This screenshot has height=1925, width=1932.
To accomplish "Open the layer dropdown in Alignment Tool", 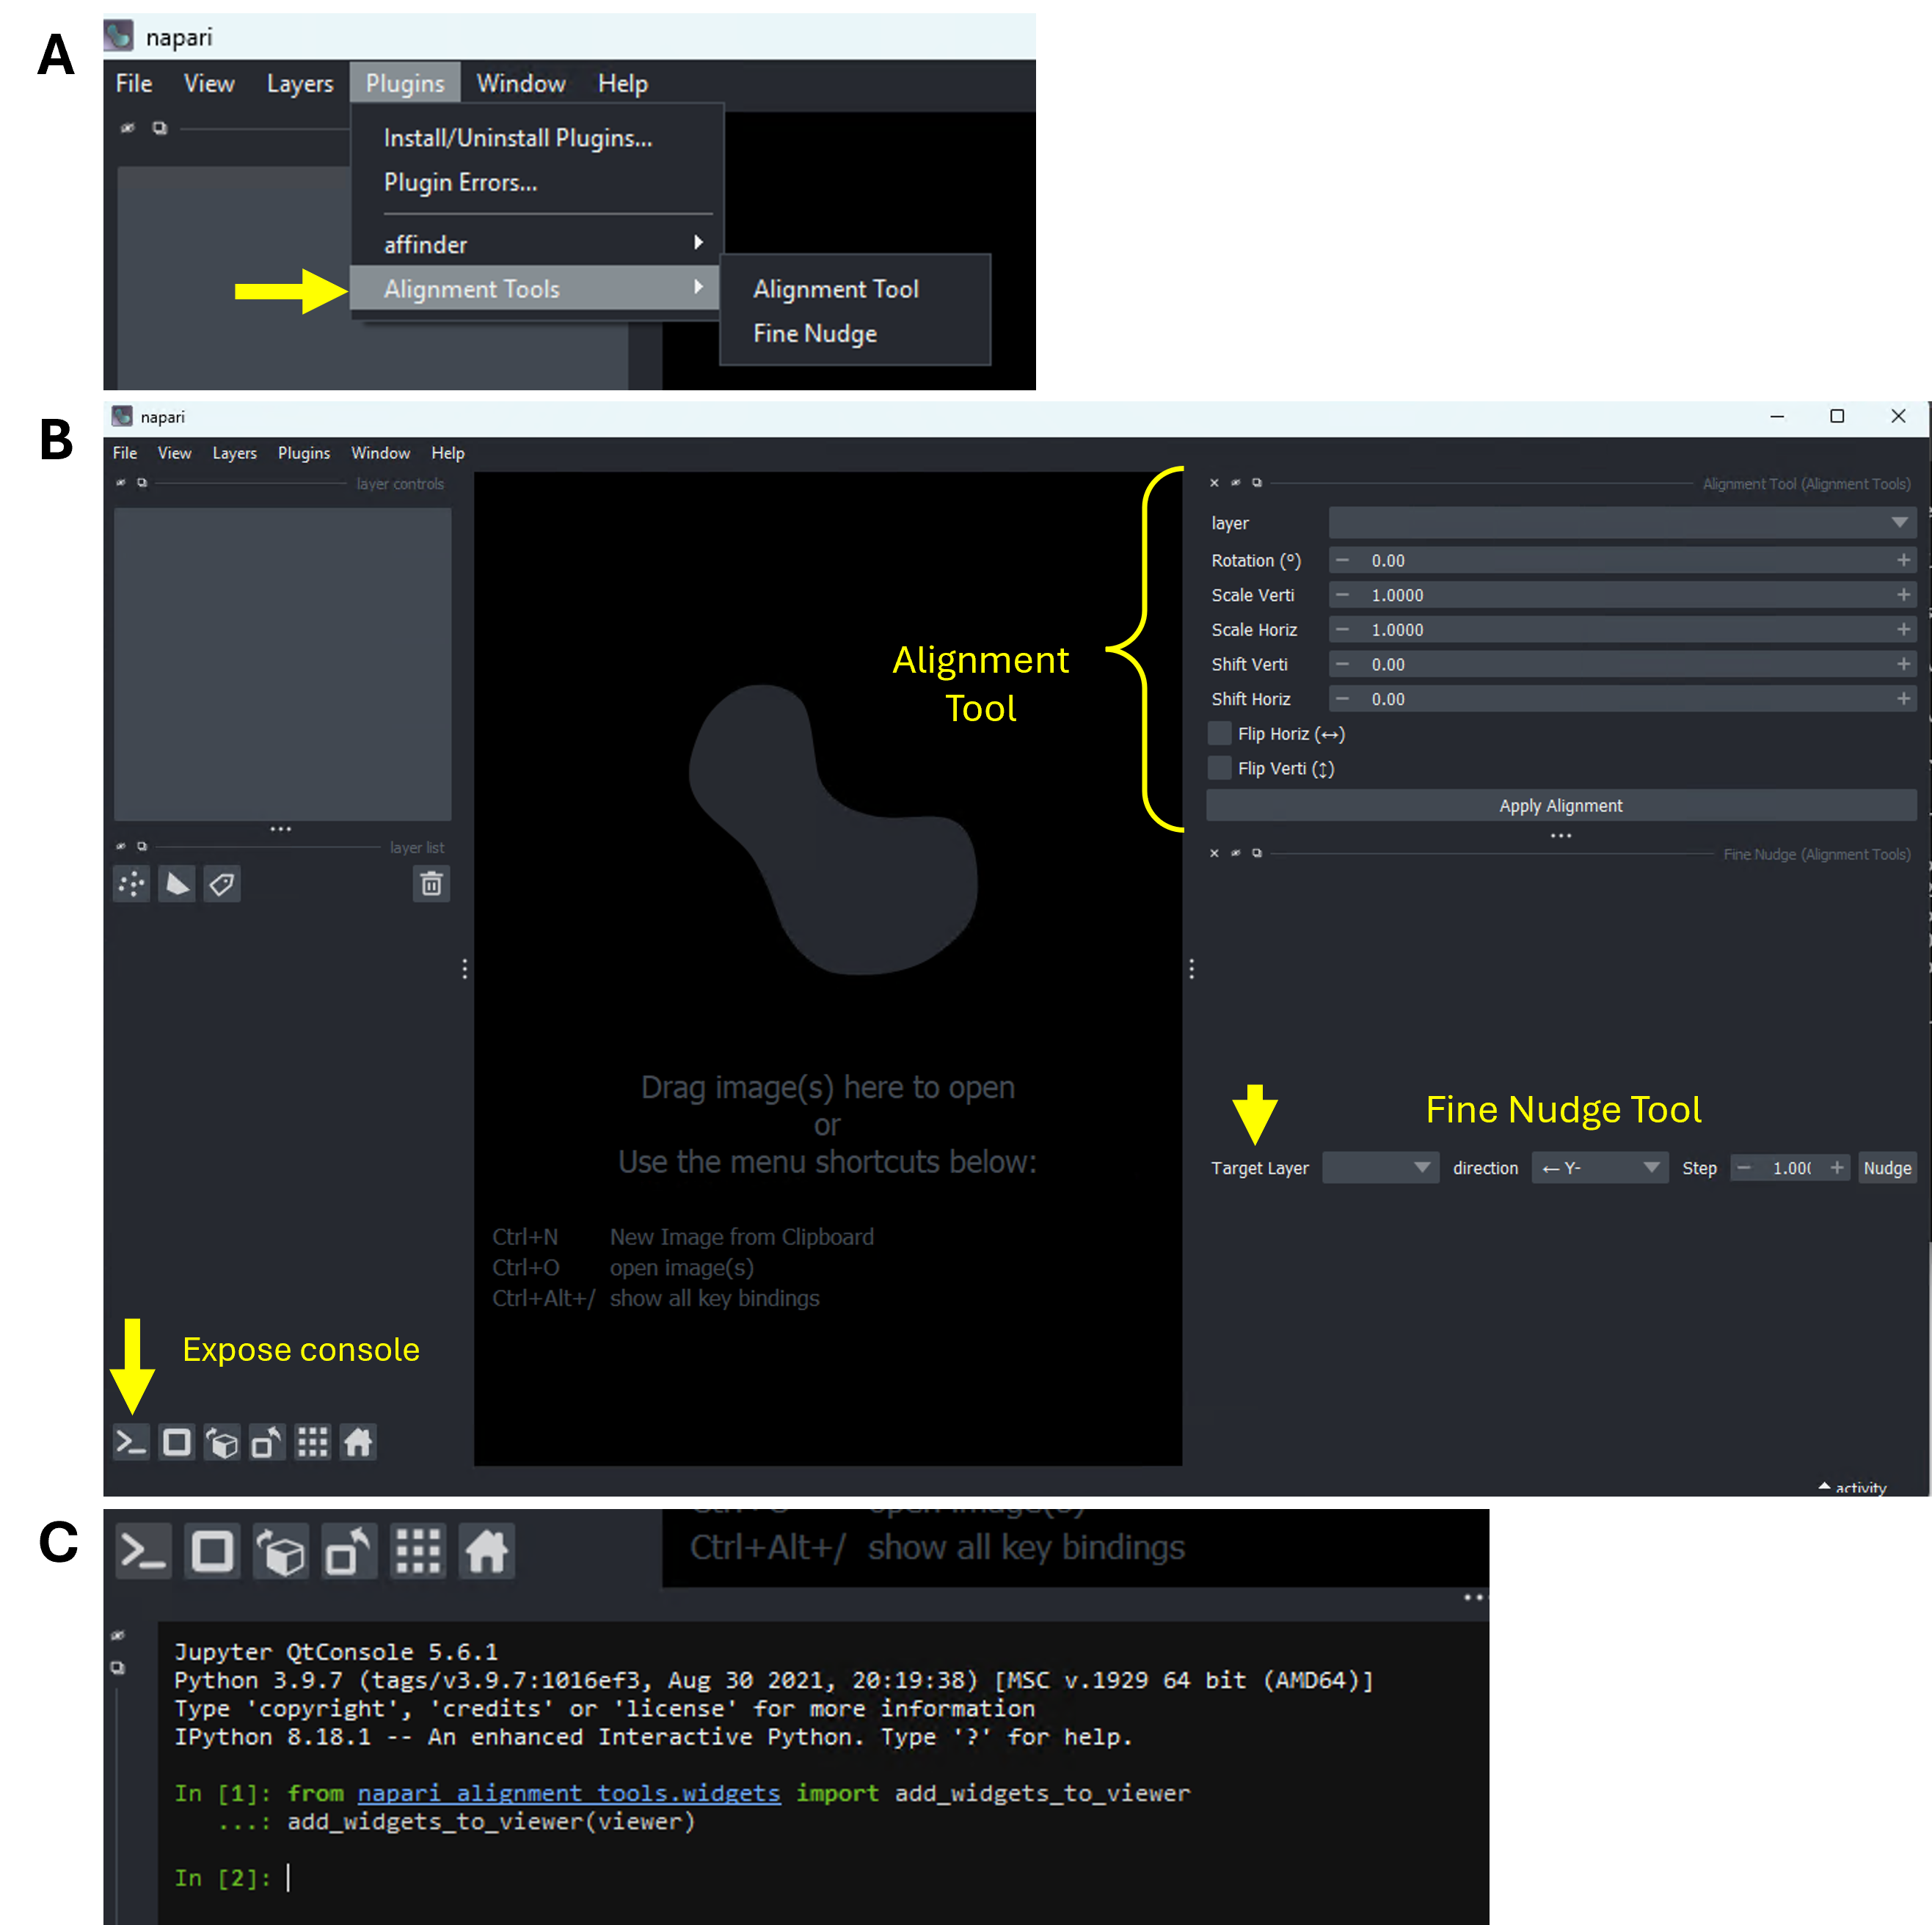I will [x=1622, y=523].
